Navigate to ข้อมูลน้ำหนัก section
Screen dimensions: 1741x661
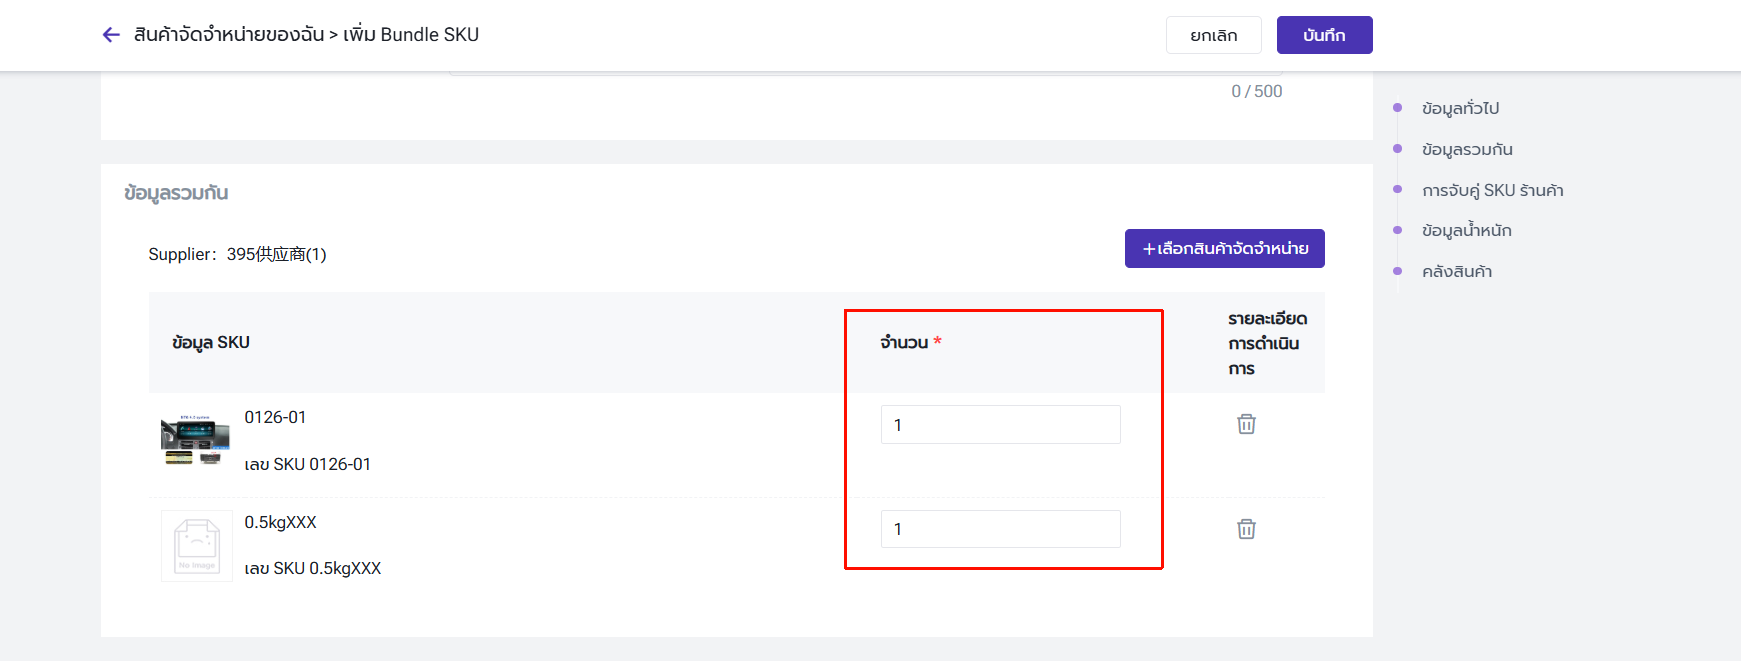pyautogui.click(x=1466, y=231)
